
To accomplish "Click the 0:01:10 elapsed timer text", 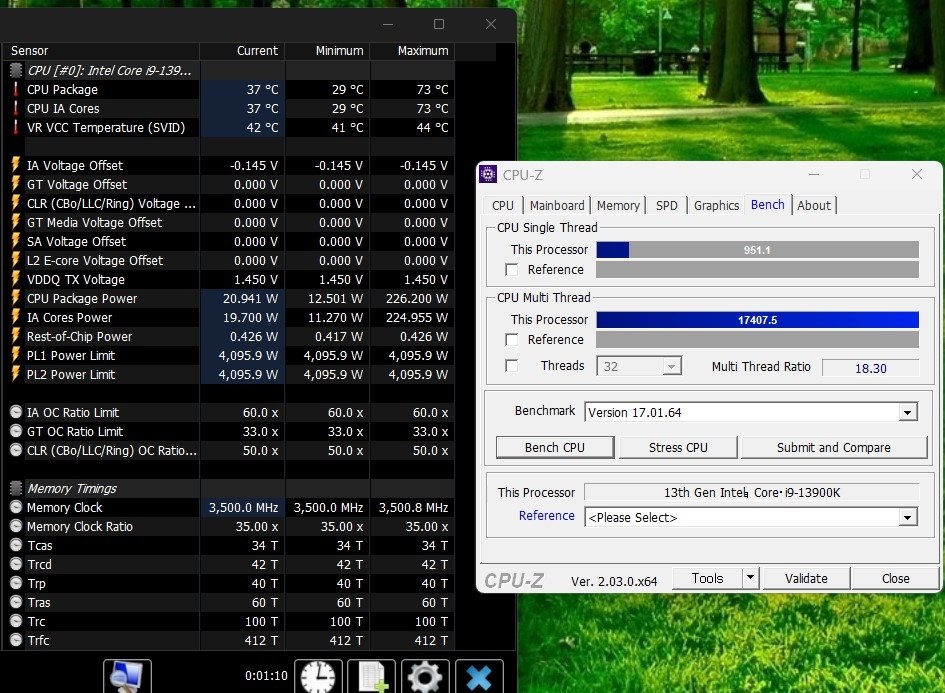I will click(266, 676).
